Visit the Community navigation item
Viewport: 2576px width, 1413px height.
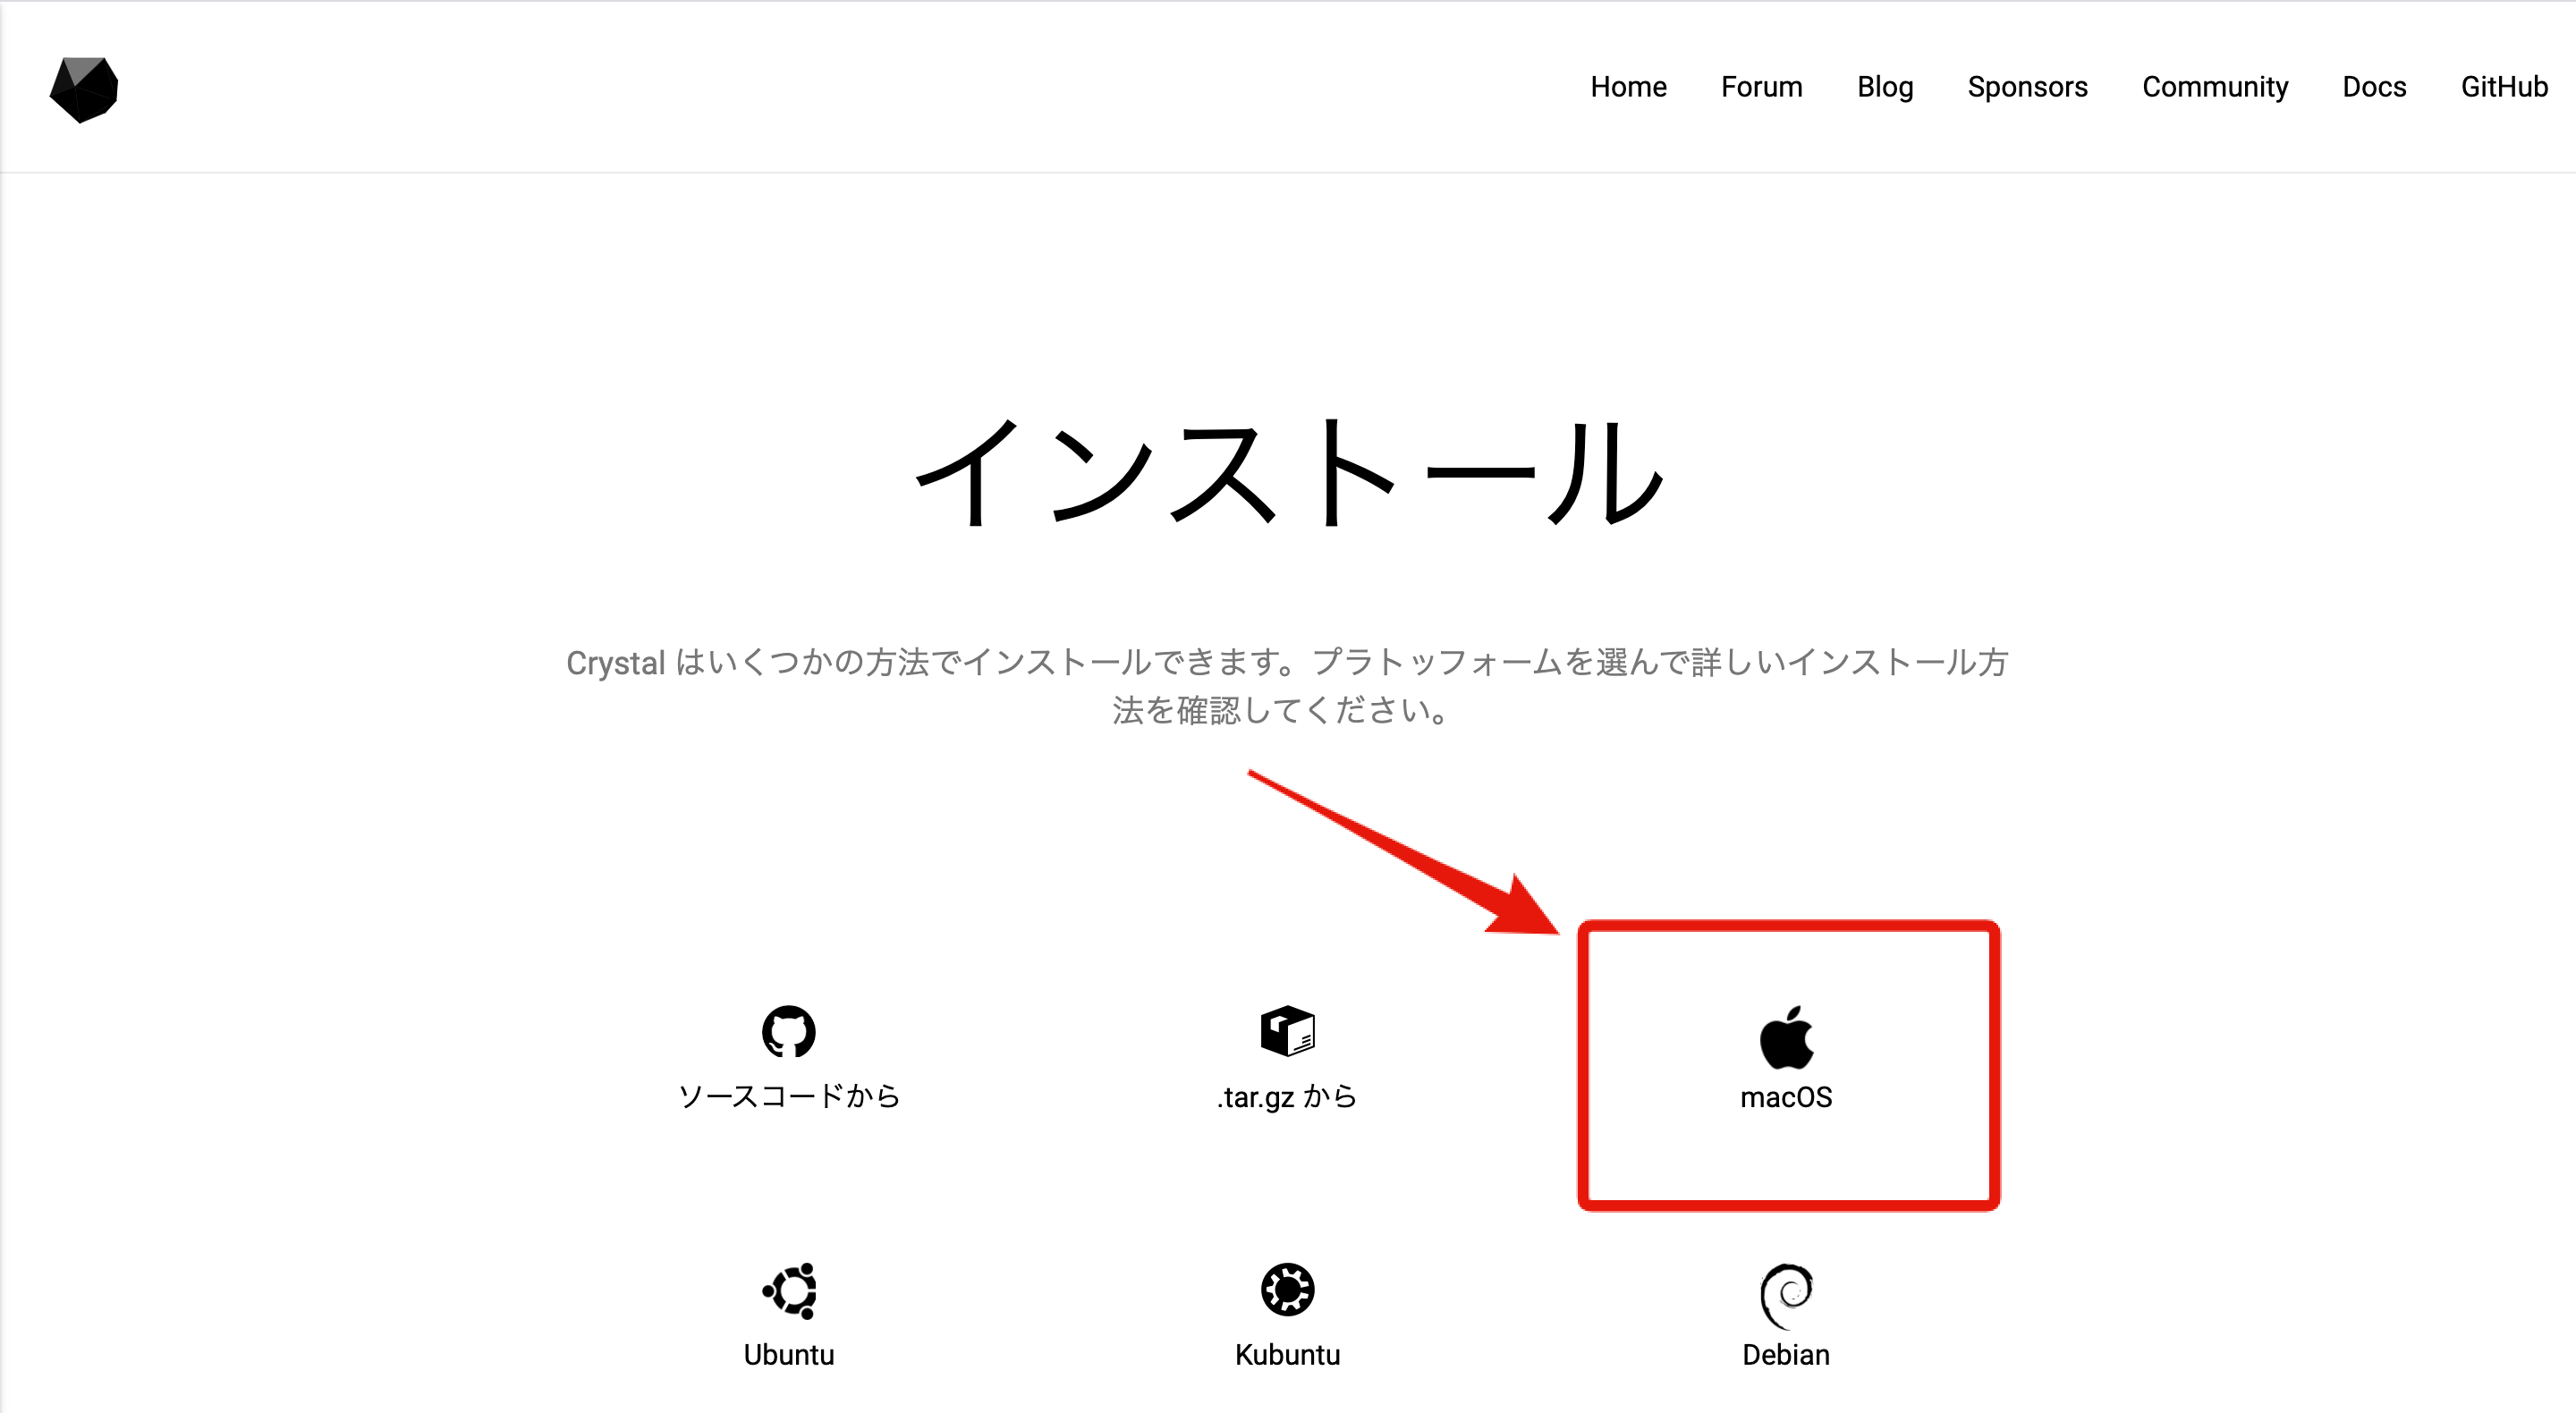(x=2215, y=87)
